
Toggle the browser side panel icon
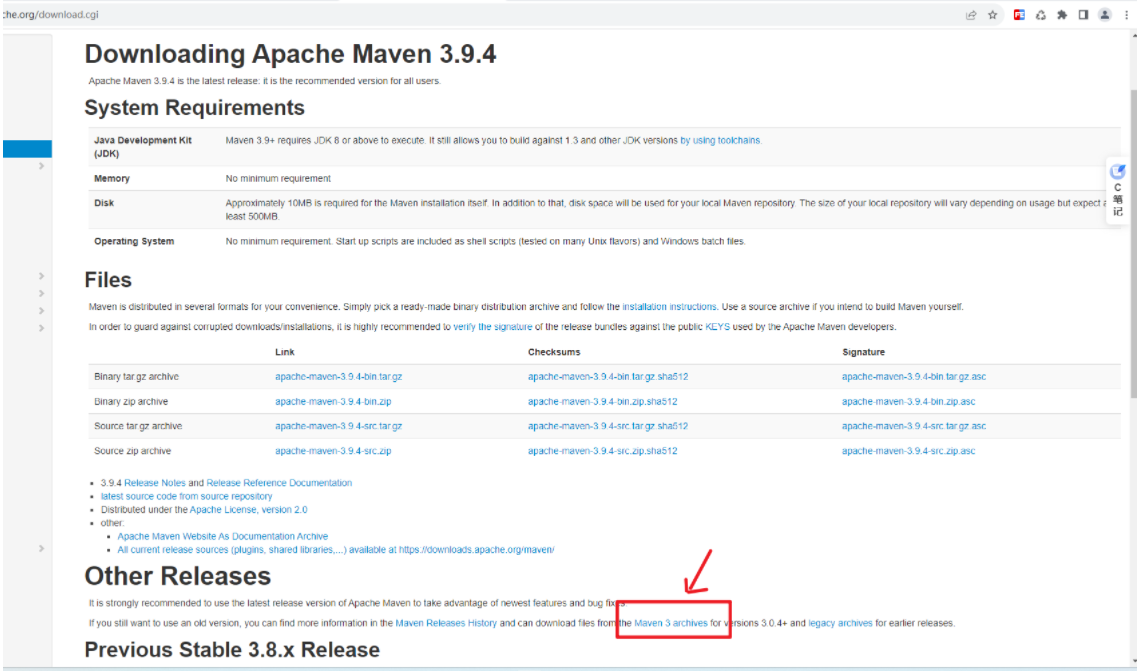[1083, 15]
